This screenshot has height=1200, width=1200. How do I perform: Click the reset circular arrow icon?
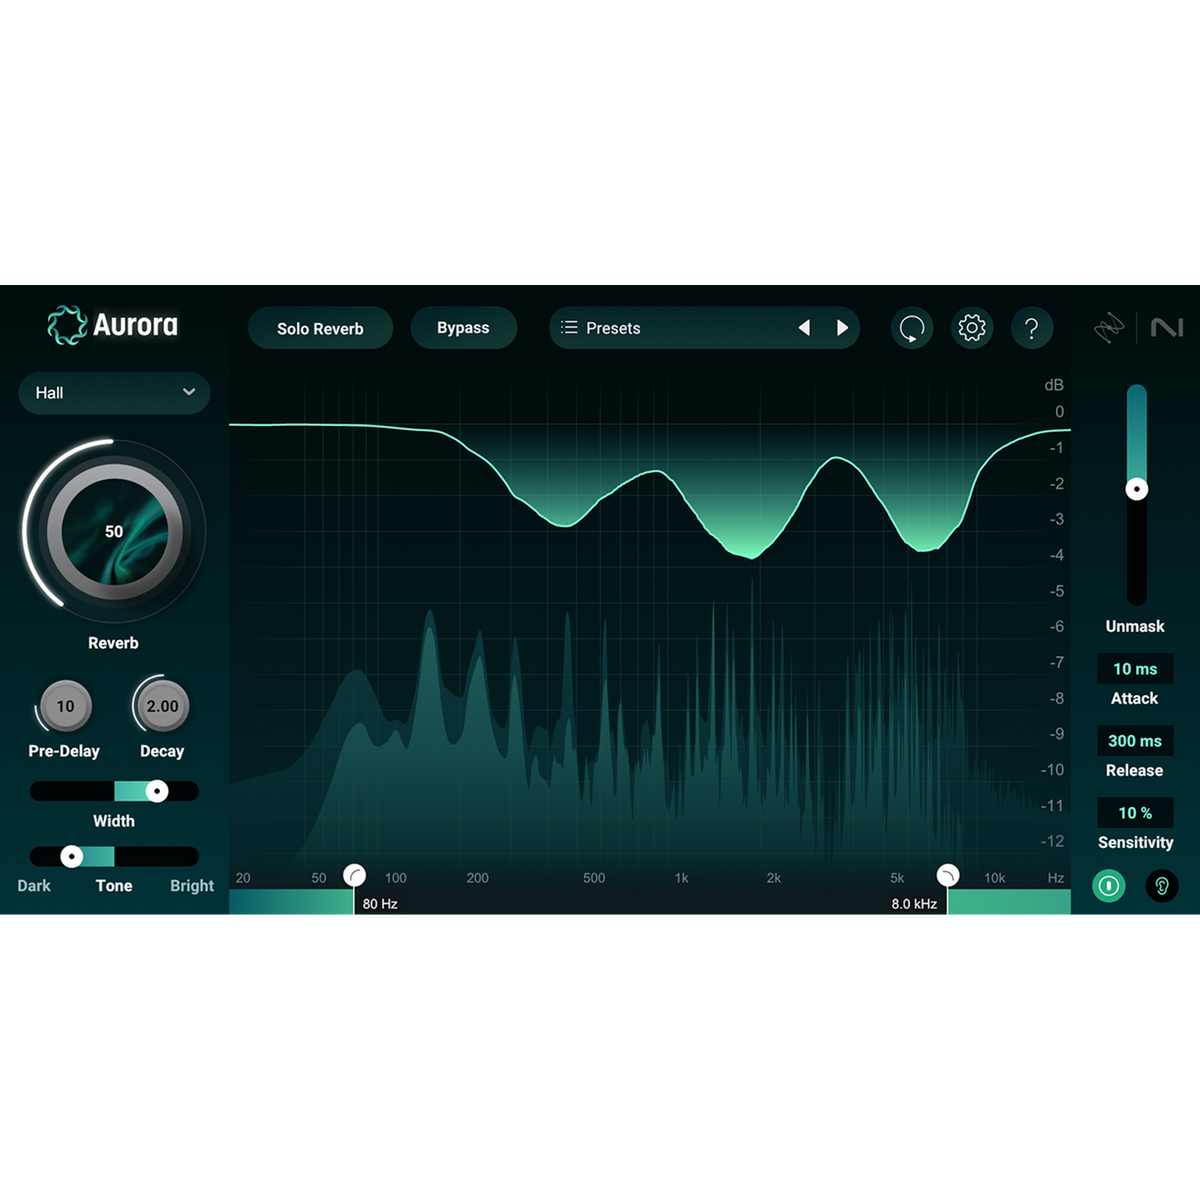pos(912,328)
